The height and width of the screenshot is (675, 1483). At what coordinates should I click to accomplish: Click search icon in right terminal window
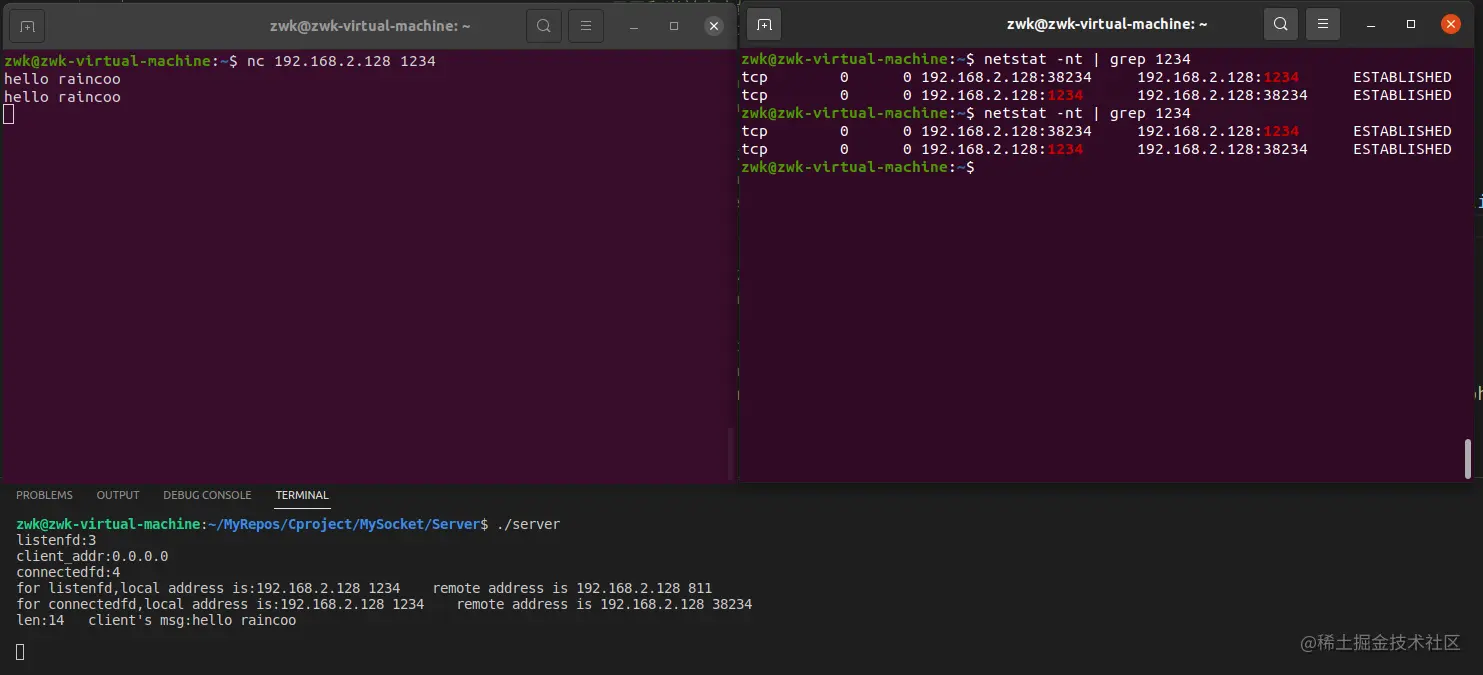[1280, 24]
